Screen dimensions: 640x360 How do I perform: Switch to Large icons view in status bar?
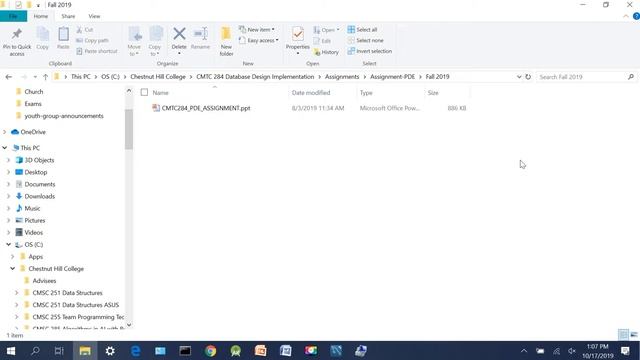[x=634, y=335]
